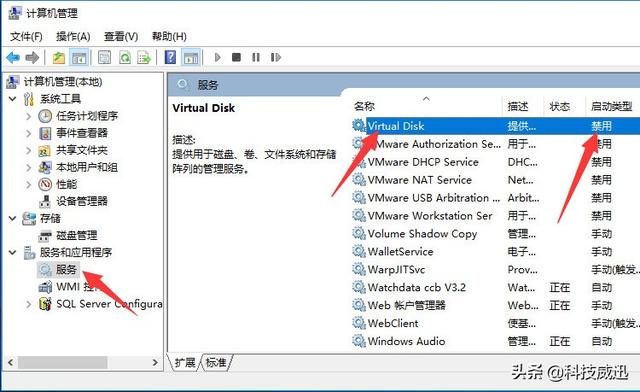Click tree pane scrollbar left arrow
Image resolution: width=640 pixels, height=392 pixels.
[x=10, y=362]
